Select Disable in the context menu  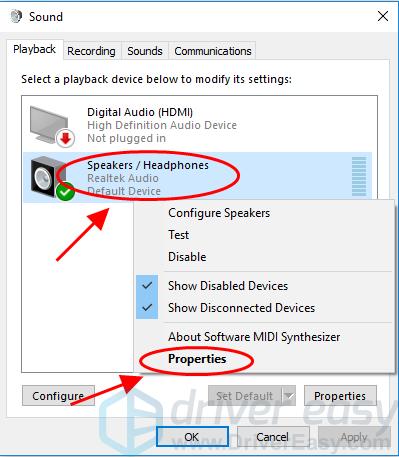click(187, 257)
